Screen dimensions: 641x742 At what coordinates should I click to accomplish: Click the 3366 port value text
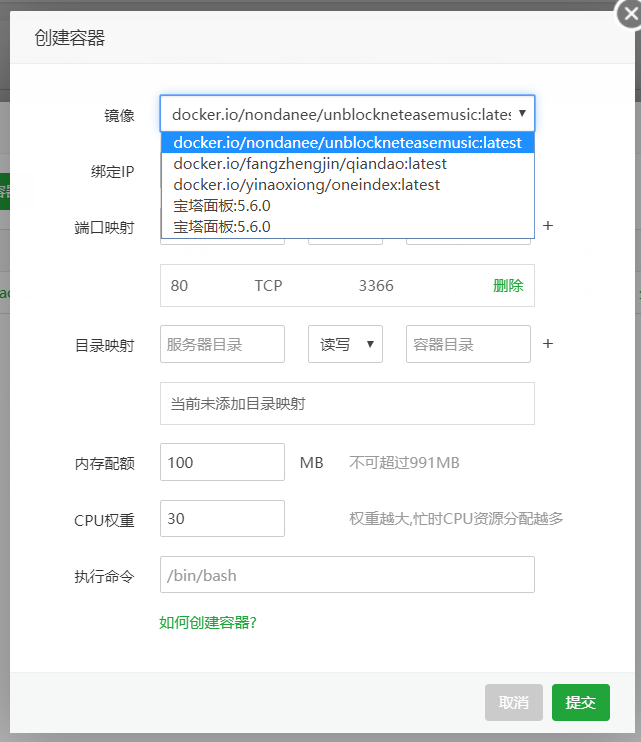tap(376, 285)
